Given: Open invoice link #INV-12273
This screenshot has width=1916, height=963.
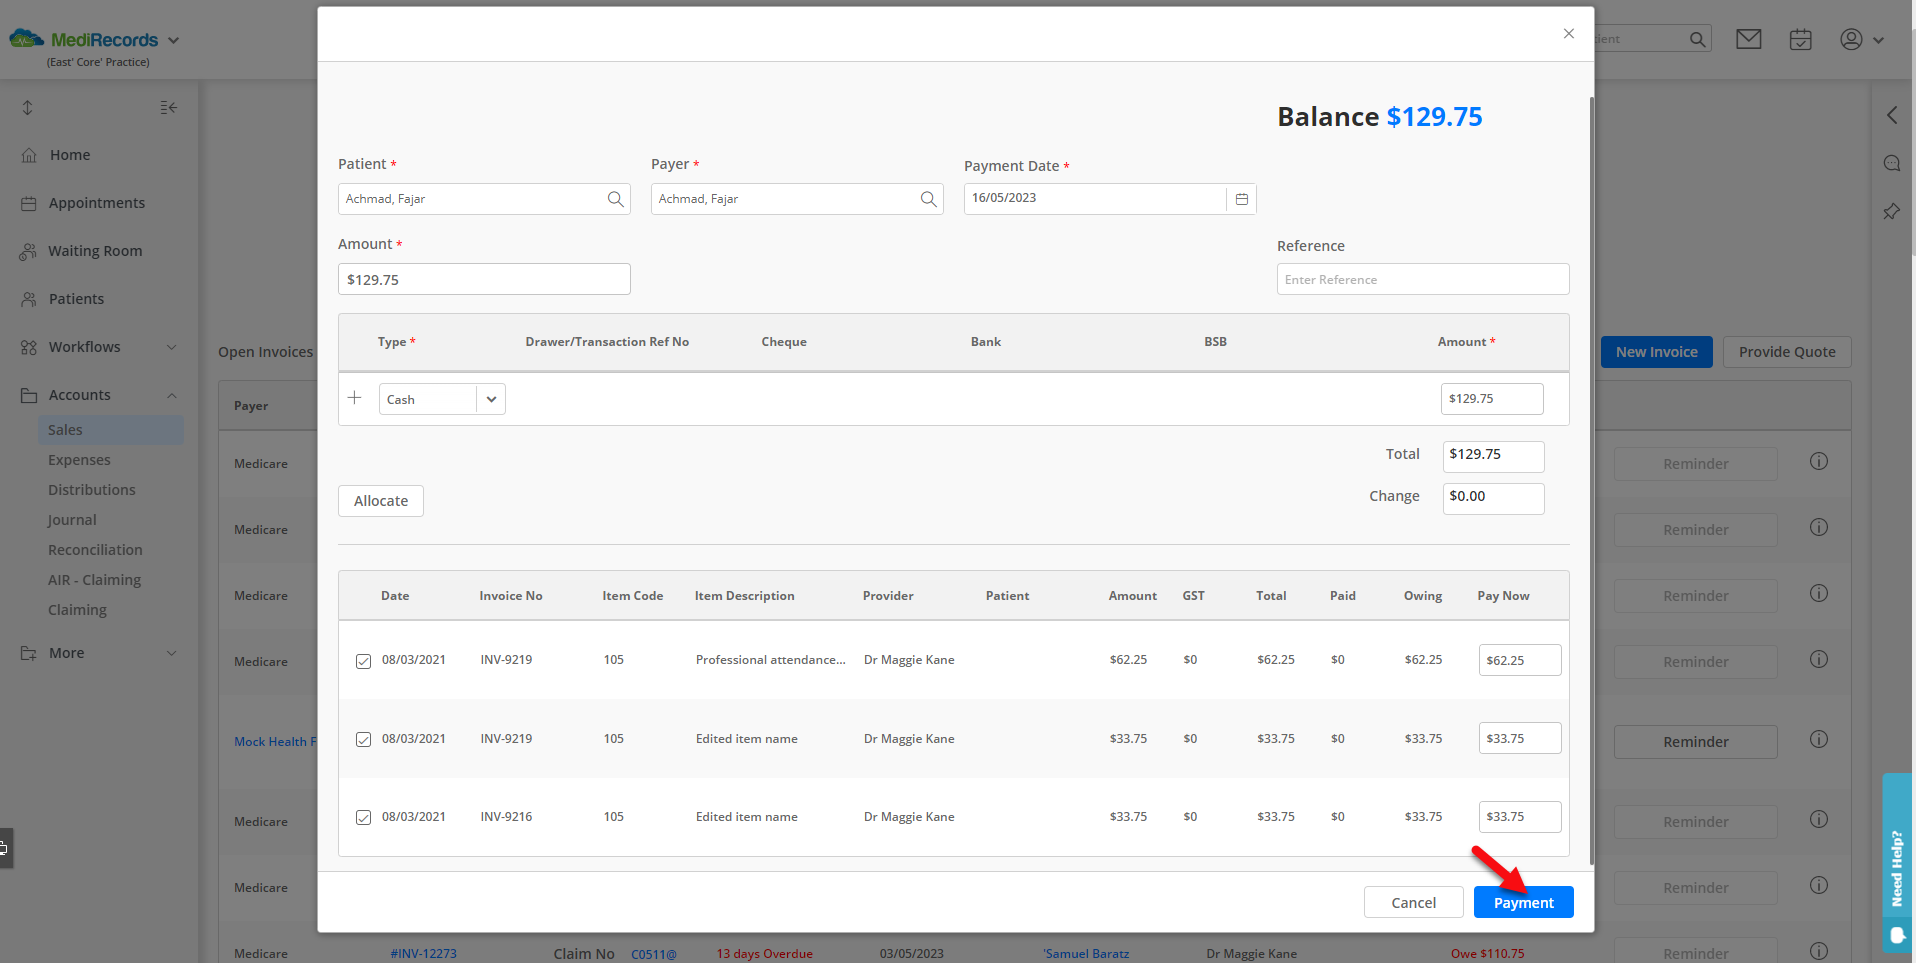Looking at the screenshot, I should tap(423, 954).
